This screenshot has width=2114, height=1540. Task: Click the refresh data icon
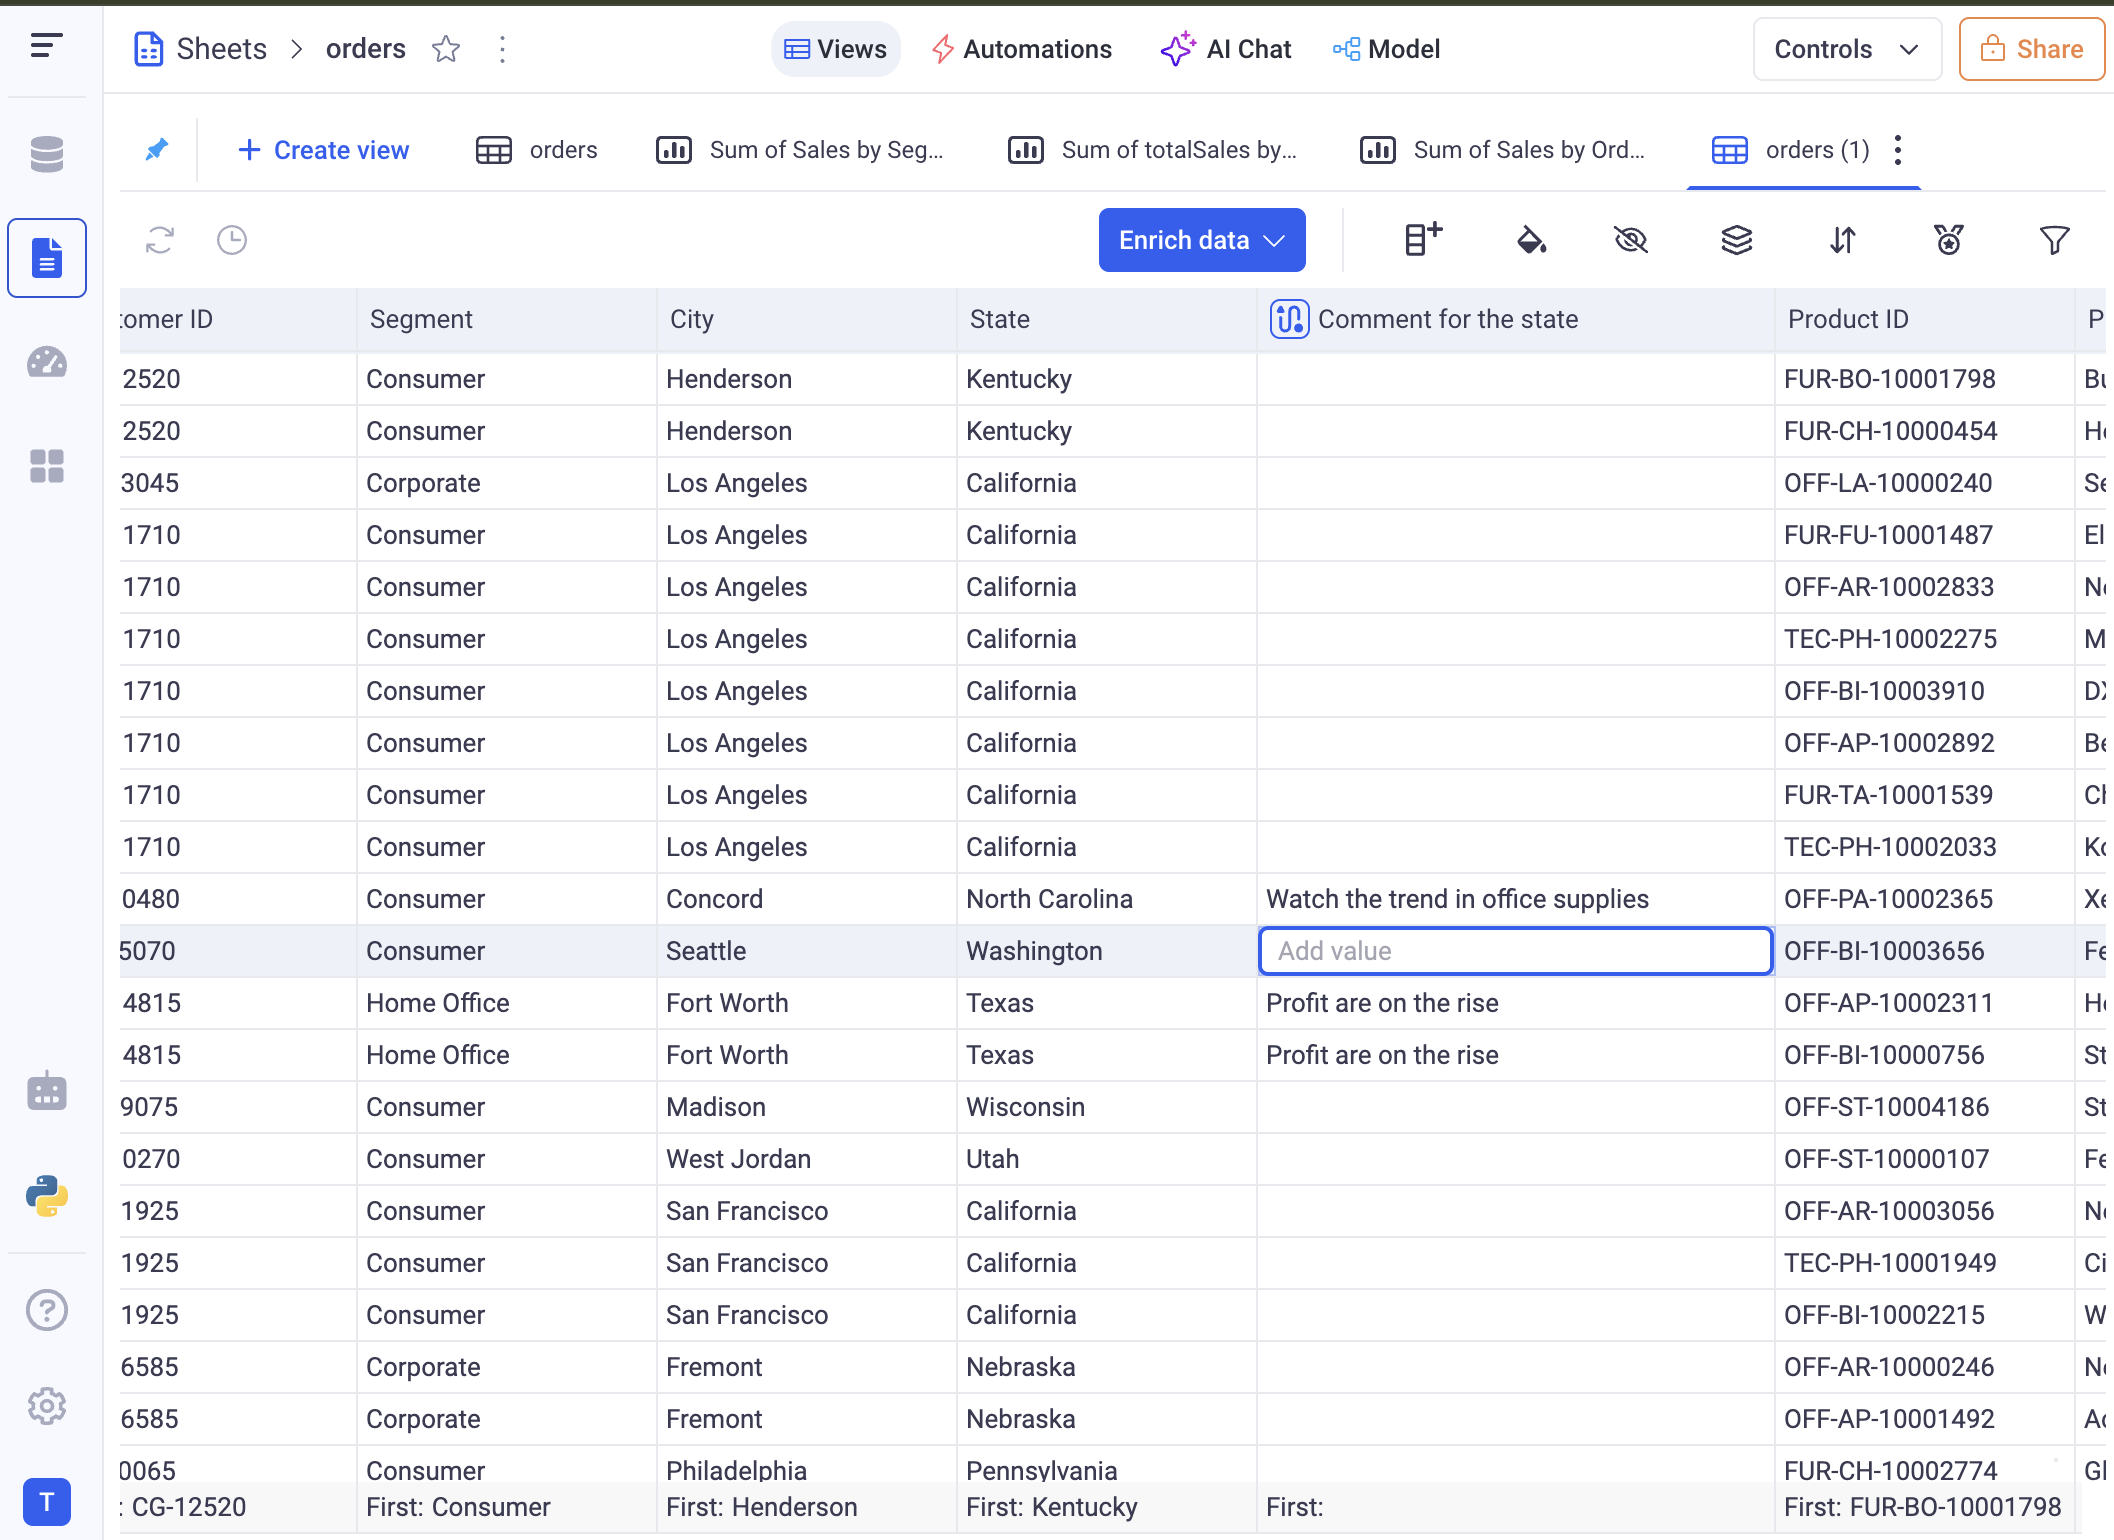pyautogui.click(x=160, y=240)
